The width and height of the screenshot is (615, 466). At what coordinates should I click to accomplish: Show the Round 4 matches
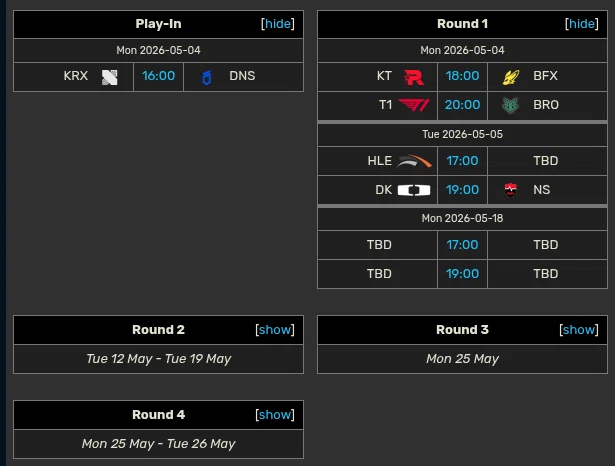[x=275, y=415]
